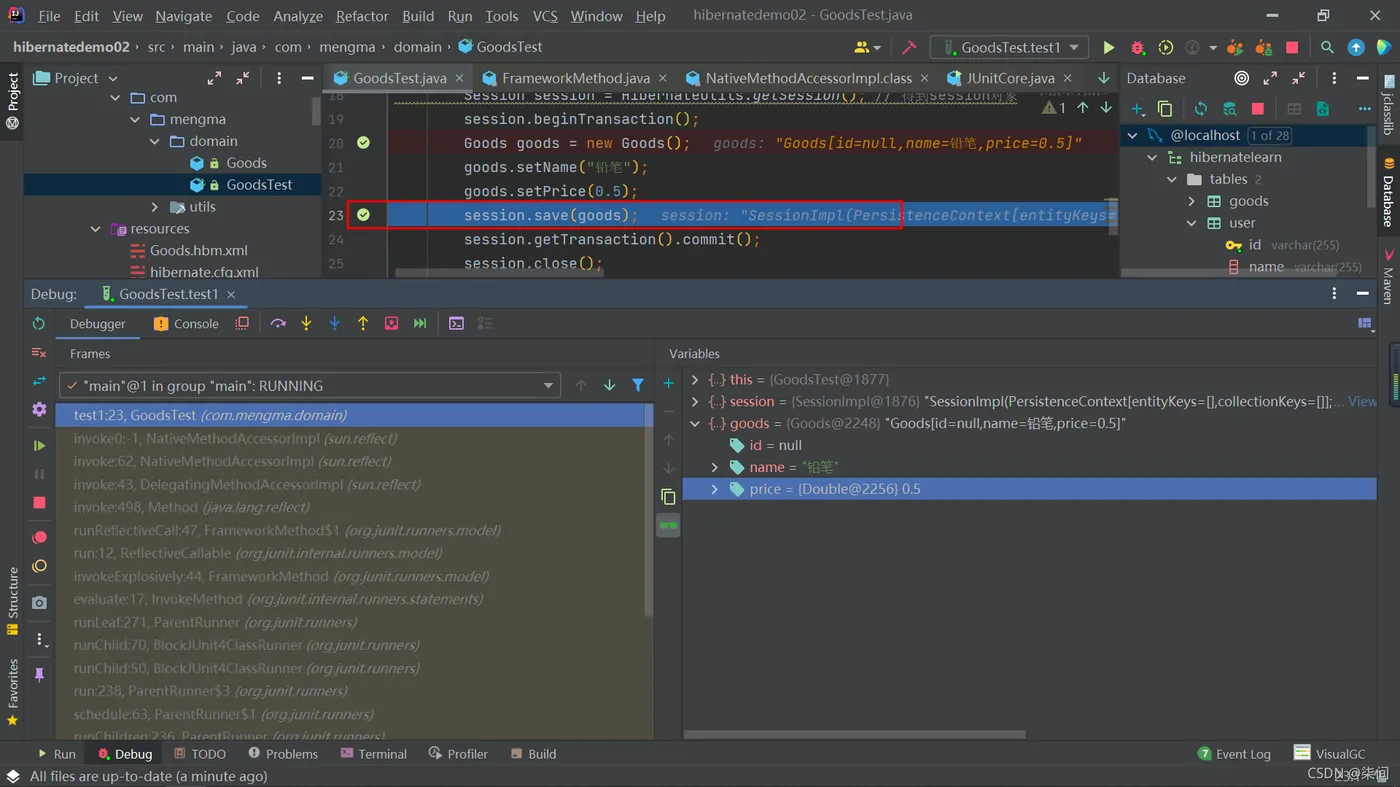
Task: Expand the session variable
Action: (695, 401)
